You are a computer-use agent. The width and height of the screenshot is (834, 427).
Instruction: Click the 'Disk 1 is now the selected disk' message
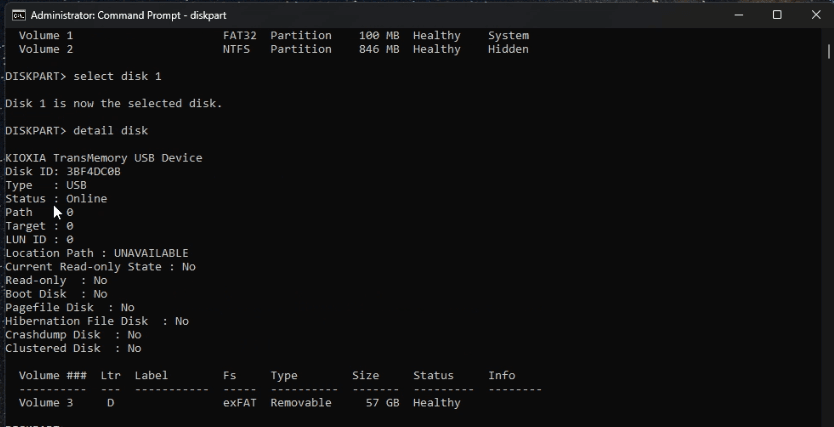pos(114,104)
